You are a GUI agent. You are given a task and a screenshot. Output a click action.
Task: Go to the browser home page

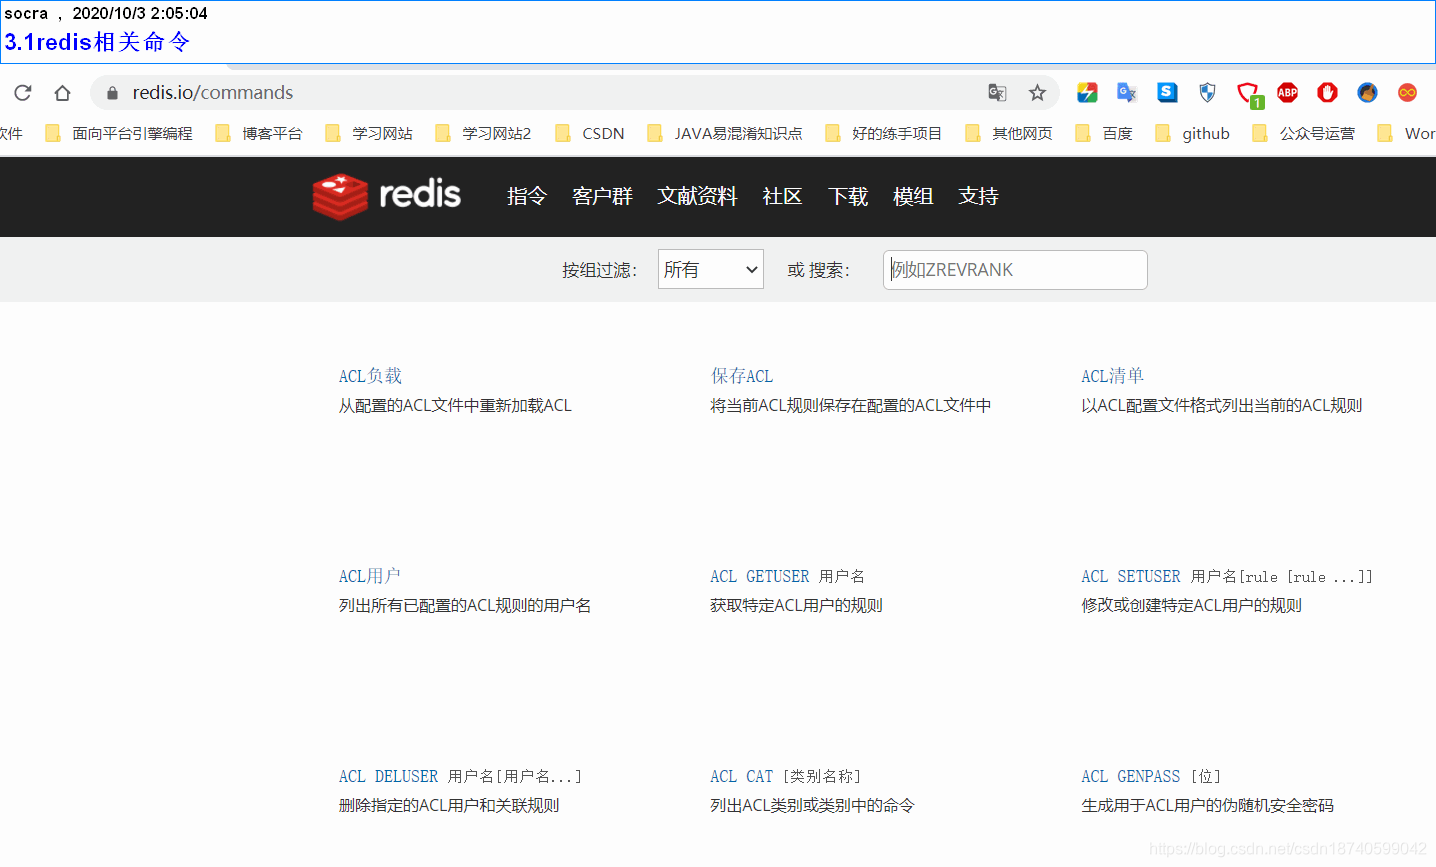[x=62, y=93]
